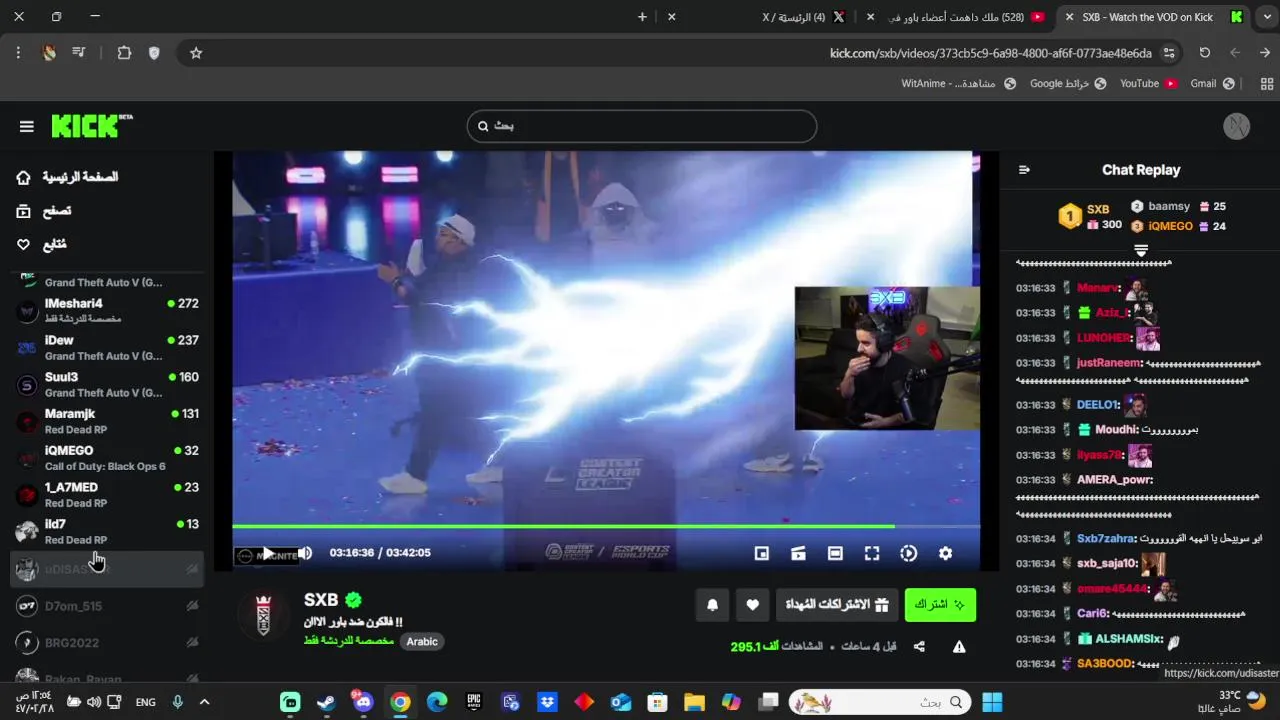Toggle picture-in-picture mini player

click(x=761, y=553)
